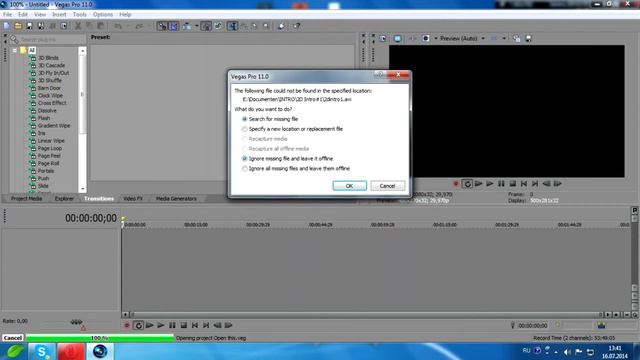
Task: Collapse the All folder in transitions tree
Action: 15,51
